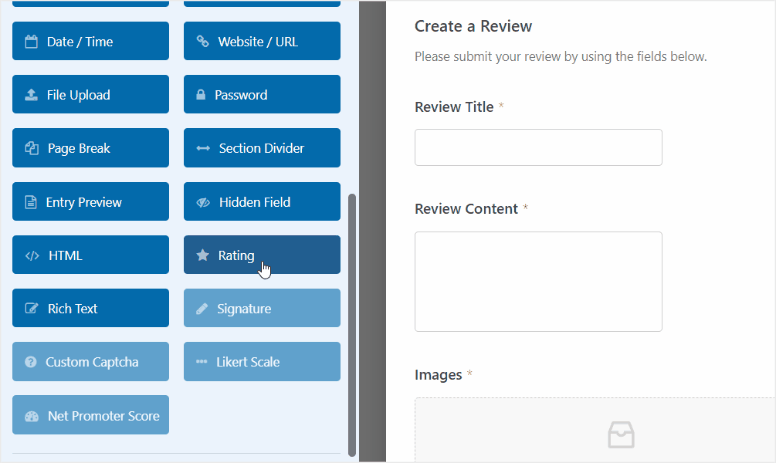Click the Date / Time calendar icon
This screenshot has width=776, height=463.
tap(31, 42)
